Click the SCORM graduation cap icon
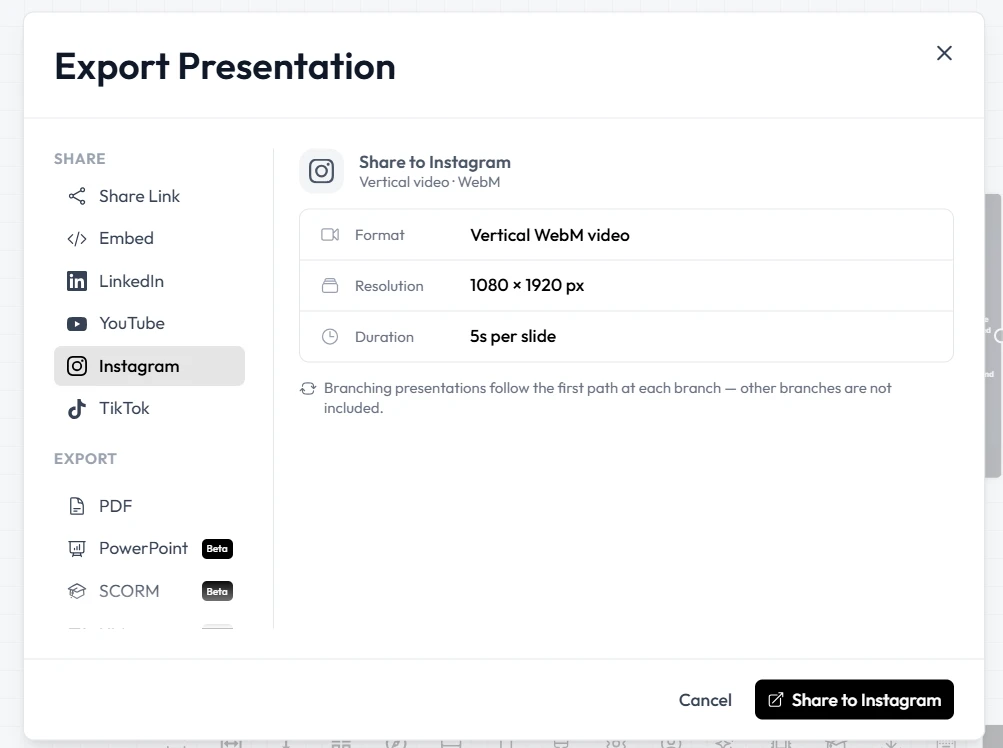Image resolution: width=1003 pixels, height=748 pixels. [x=77, y=591]
